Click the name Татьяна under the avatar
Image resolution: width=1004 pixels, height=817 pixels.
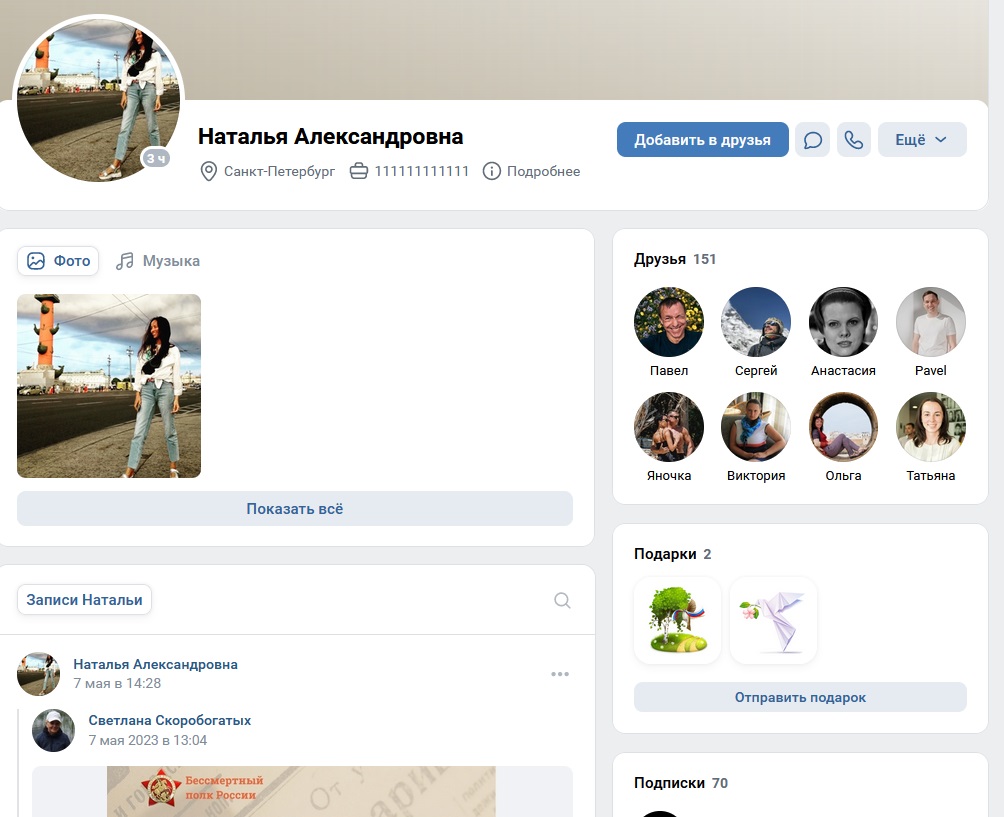[x=931, y=476]
